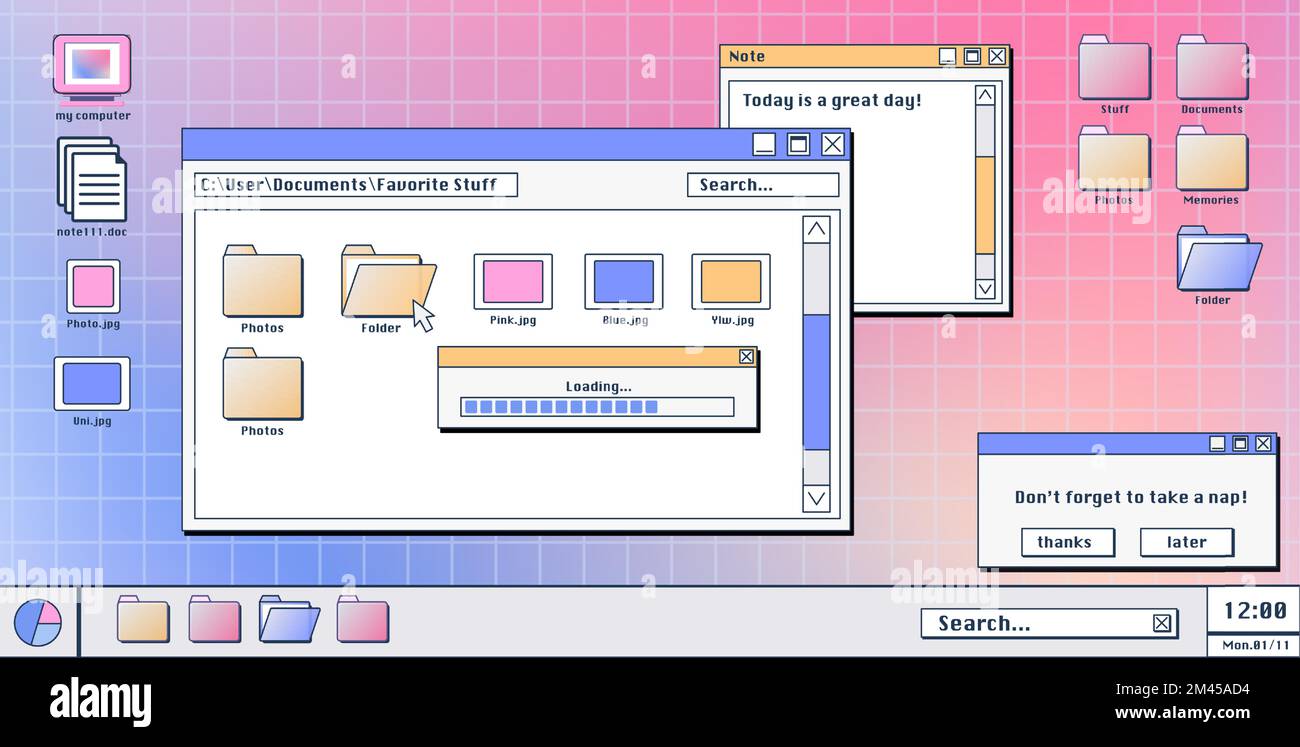Close the Favorite Stuff file window
The height and width of the screenshot is (747, 1300).
tap(833, 145)
